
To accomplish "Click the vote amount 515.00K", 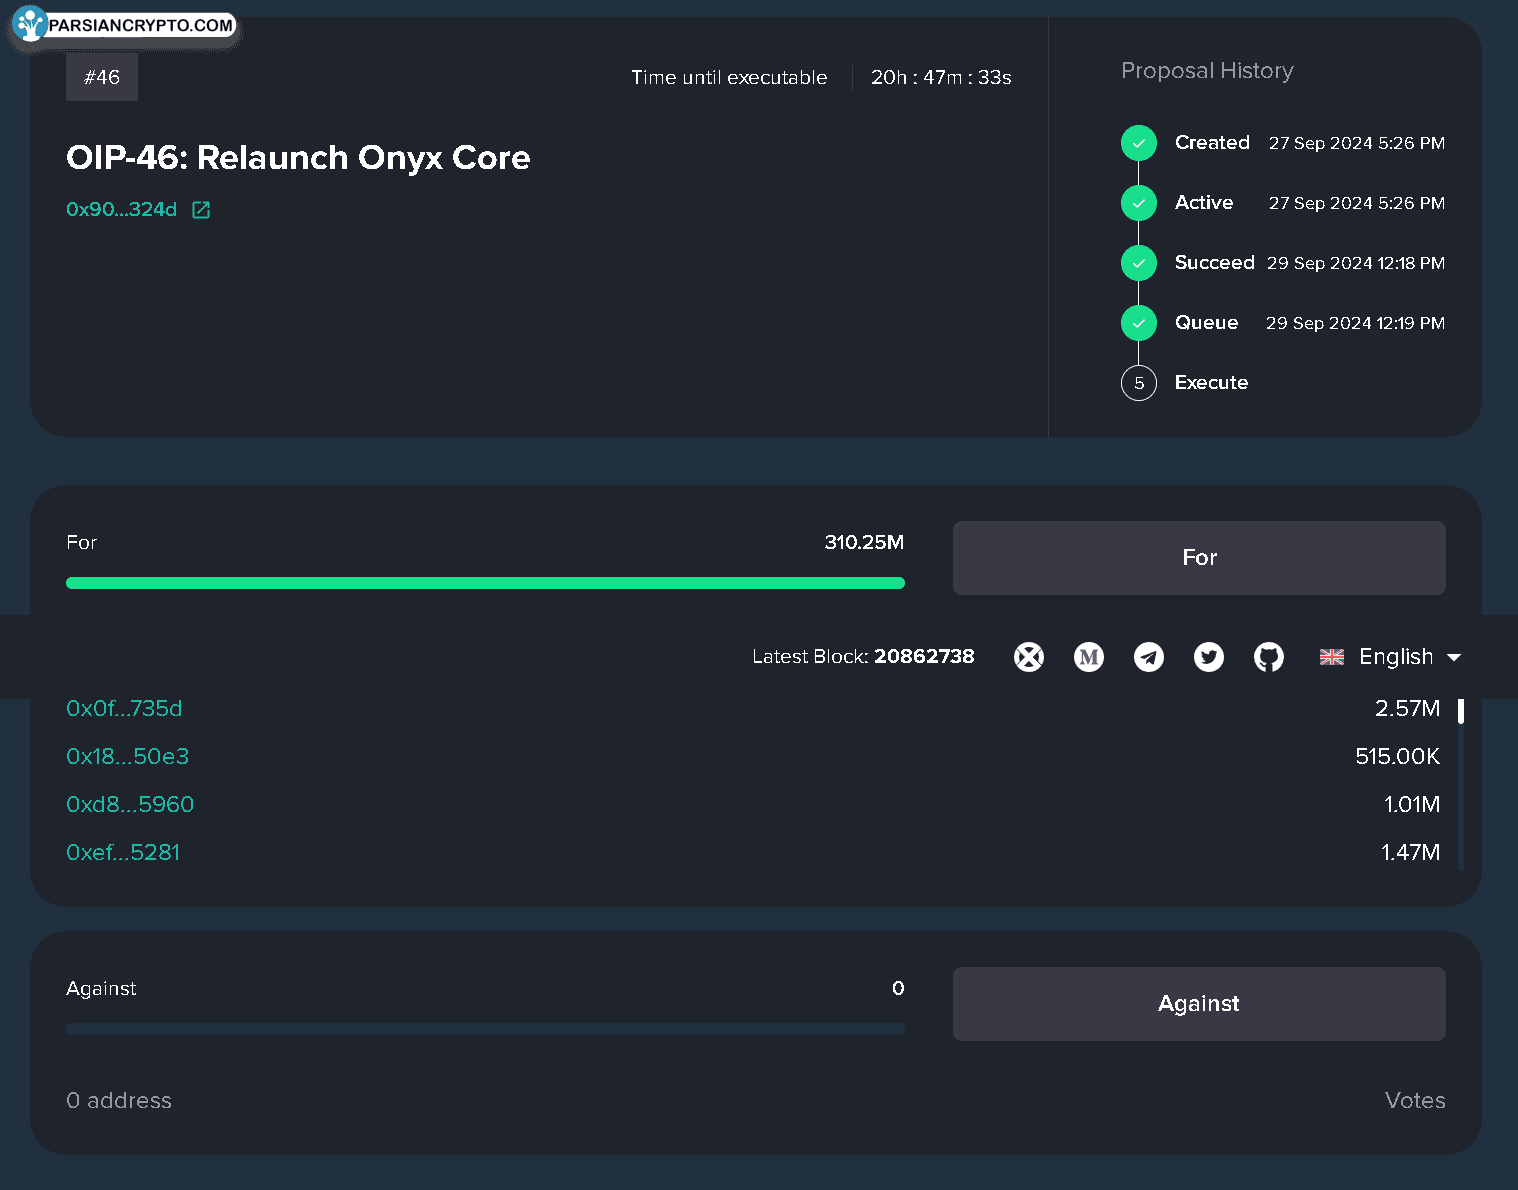I will (x=1397, y=757).
